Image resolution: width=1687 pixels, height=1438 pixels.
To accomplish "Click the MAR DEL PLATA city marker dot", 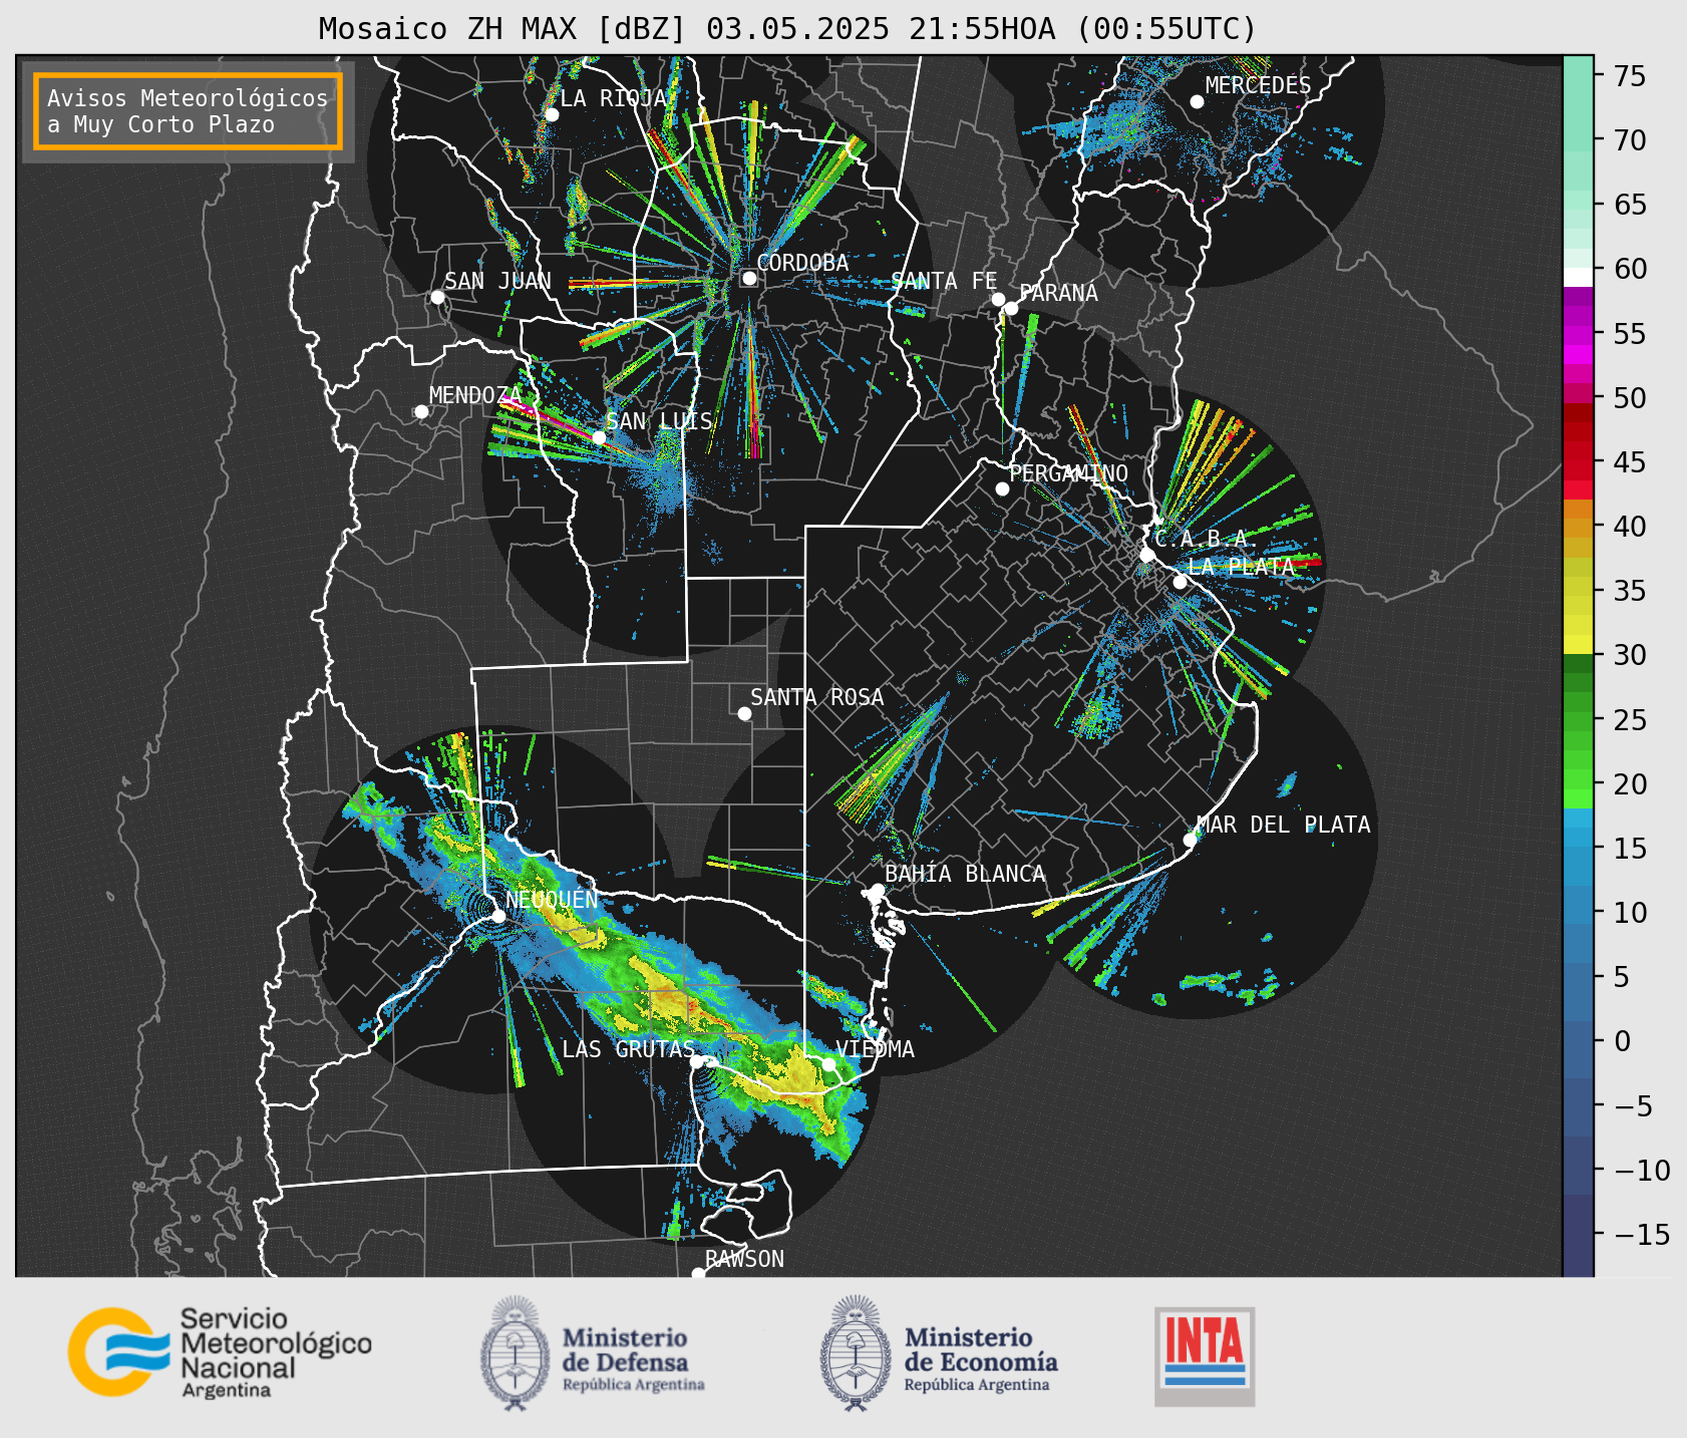I will 1190,840.
